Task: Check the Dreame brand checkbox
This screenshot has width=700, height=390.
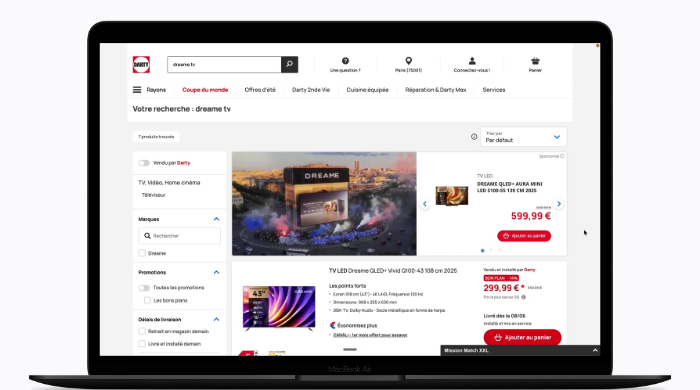Action: pyautogui.click(x=142, y=253)
